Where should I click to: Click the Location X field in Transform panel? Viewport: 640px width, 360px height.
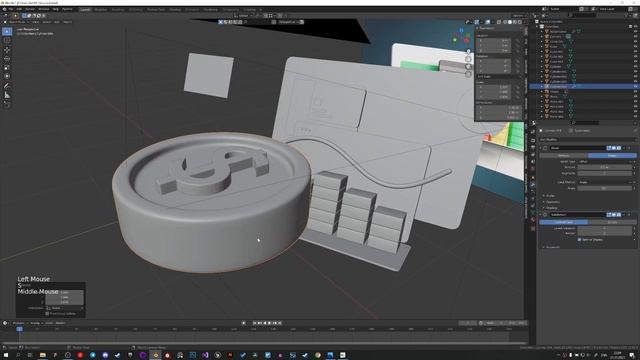click(494, 40)
